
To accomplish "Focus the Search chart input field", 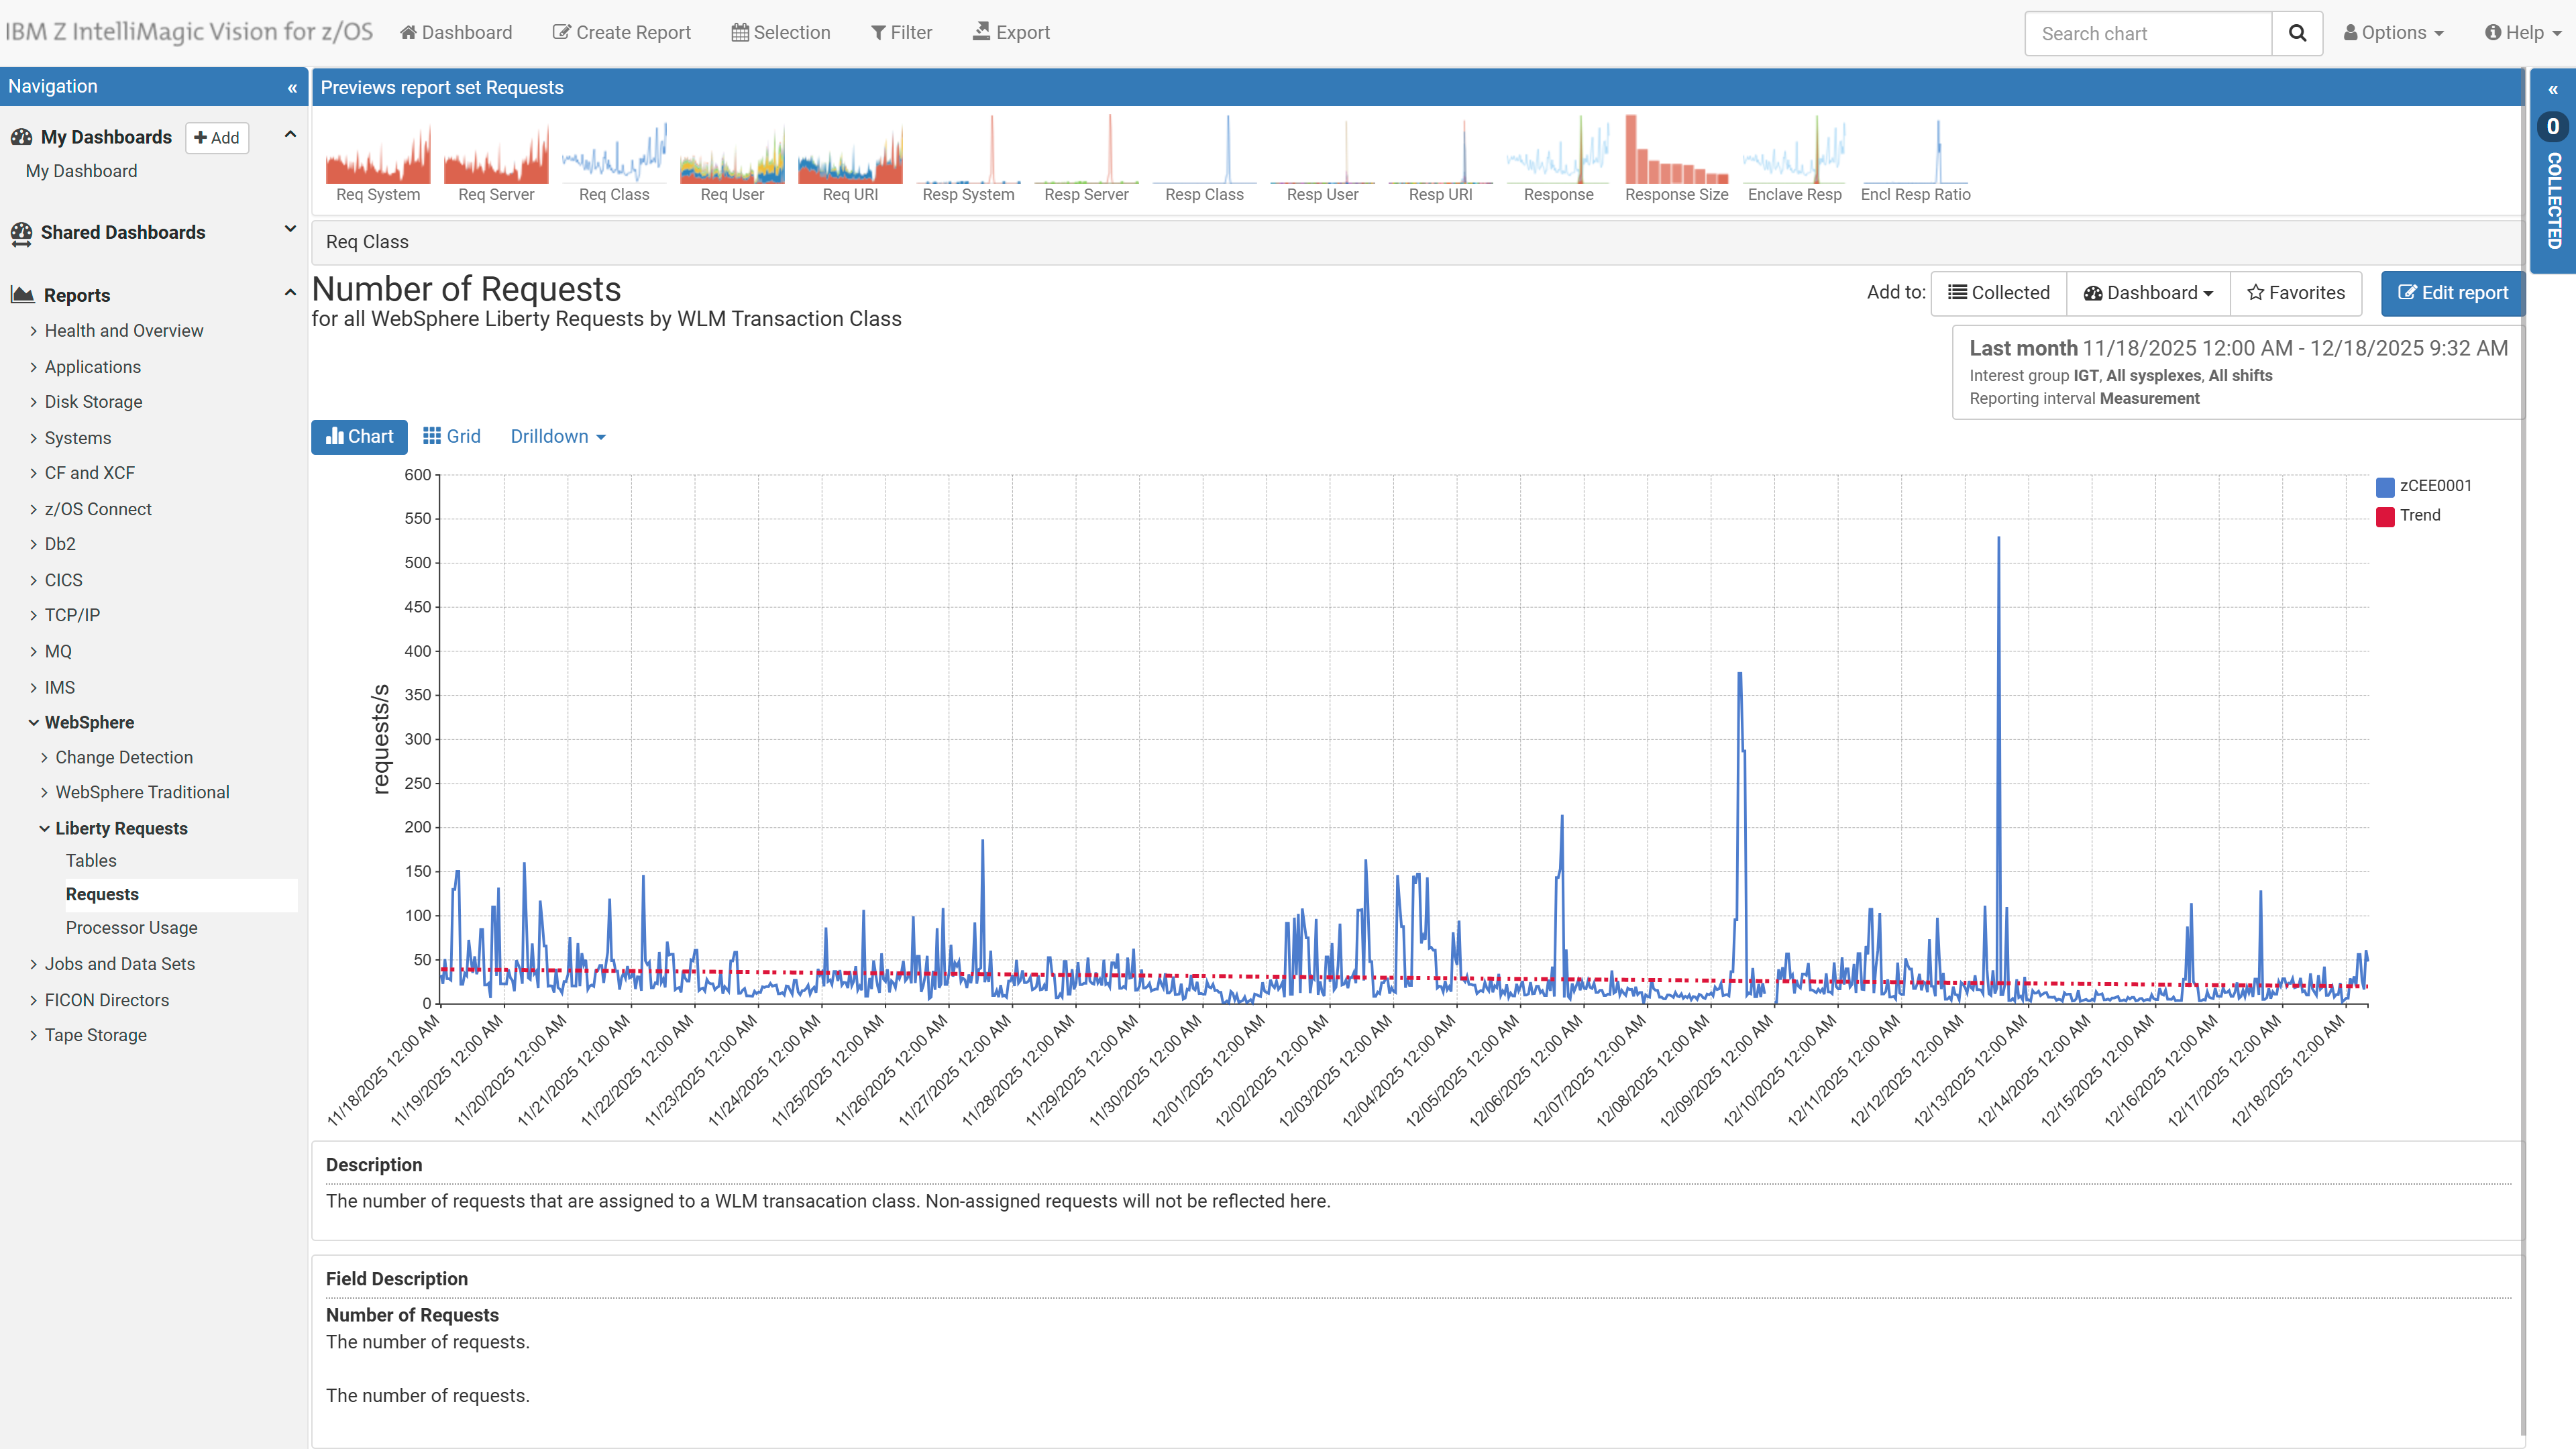I will click(x=2148, y=33).
